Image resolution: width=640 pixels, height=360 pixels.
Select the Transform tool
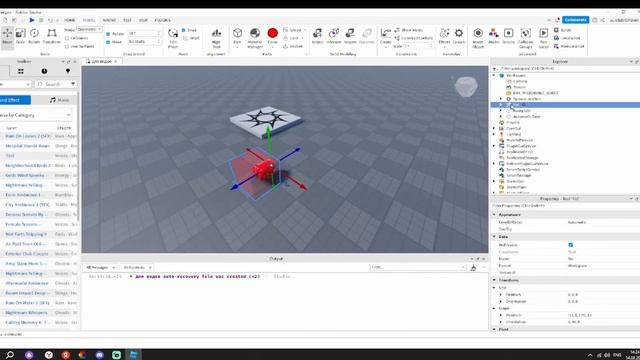51,36
